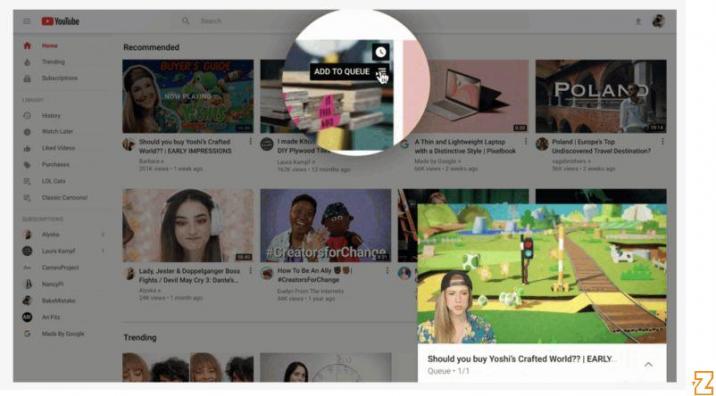The image size is (716, 396).
Task: Open the Liked Videos thumbs-up icon
Action: (x=27, y=148)
